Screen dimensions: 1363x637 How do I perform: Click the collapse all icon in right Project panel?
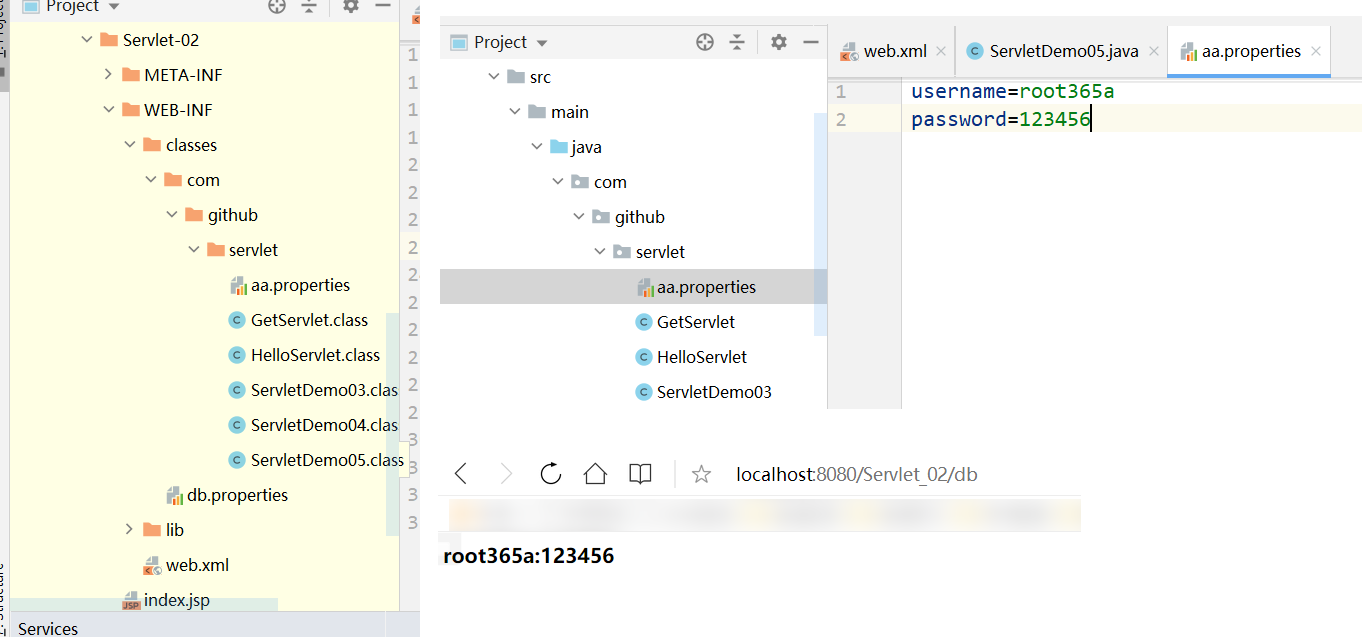point(737,42)
